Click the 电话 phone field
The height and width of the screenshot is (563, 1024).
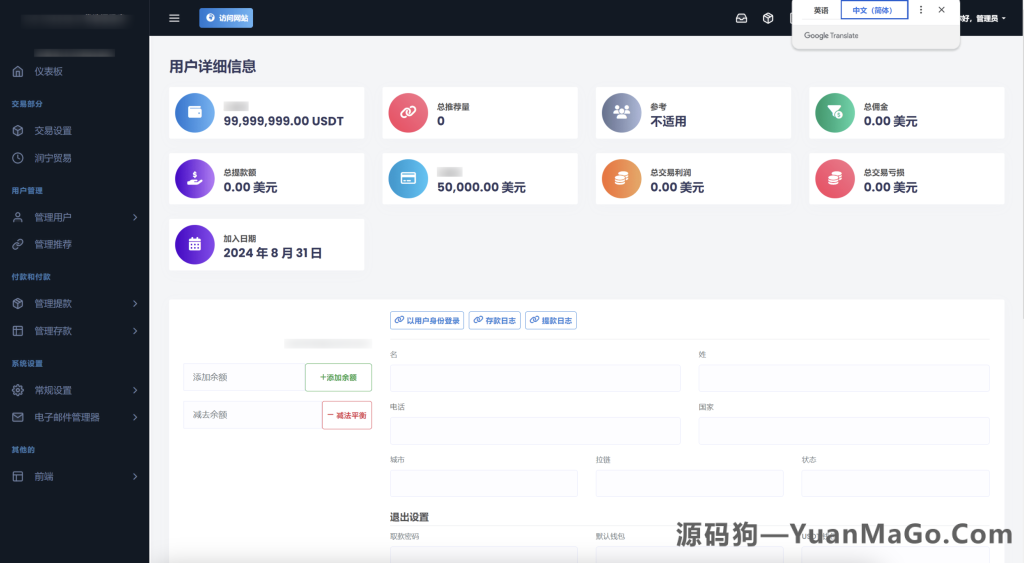tap(536, 431)
